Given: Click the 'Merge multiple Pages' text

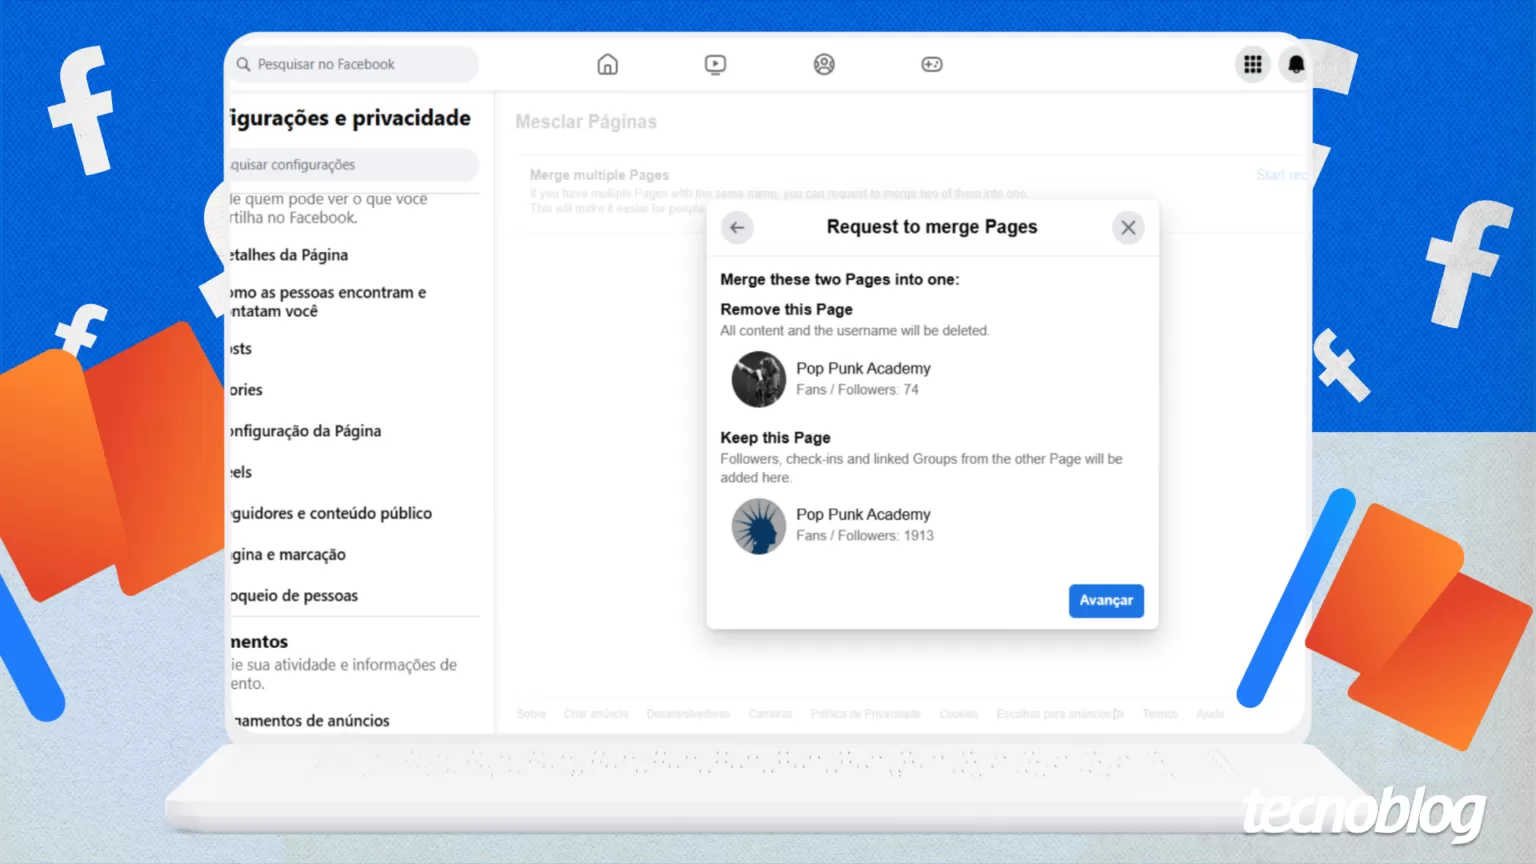Looking at the screenshot, I should (x=599, y=175).
